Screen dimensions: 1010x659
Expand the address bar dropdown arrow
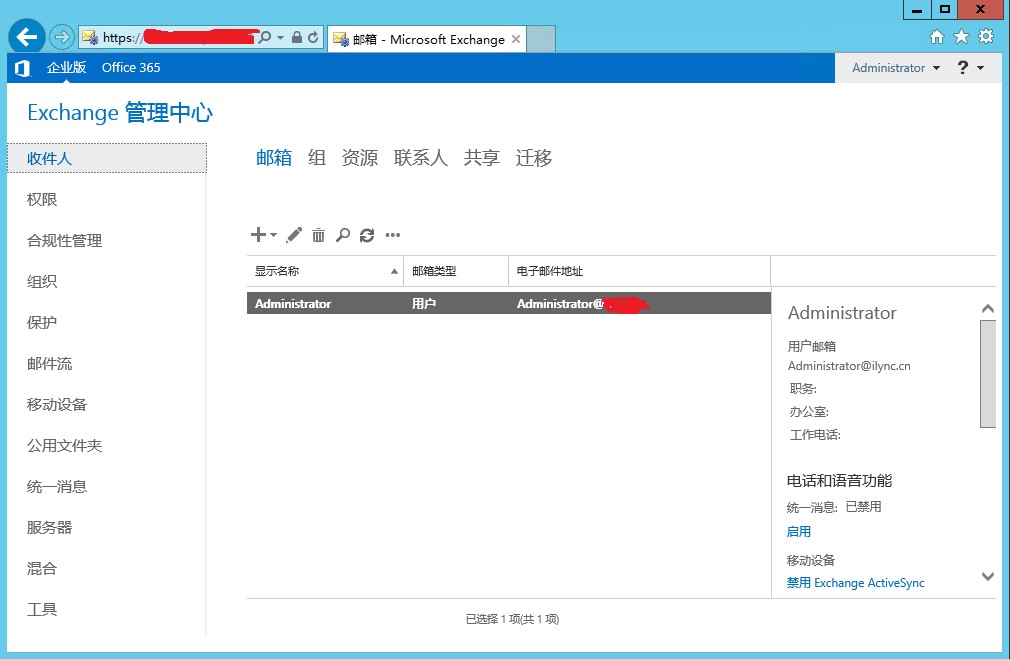280,38
